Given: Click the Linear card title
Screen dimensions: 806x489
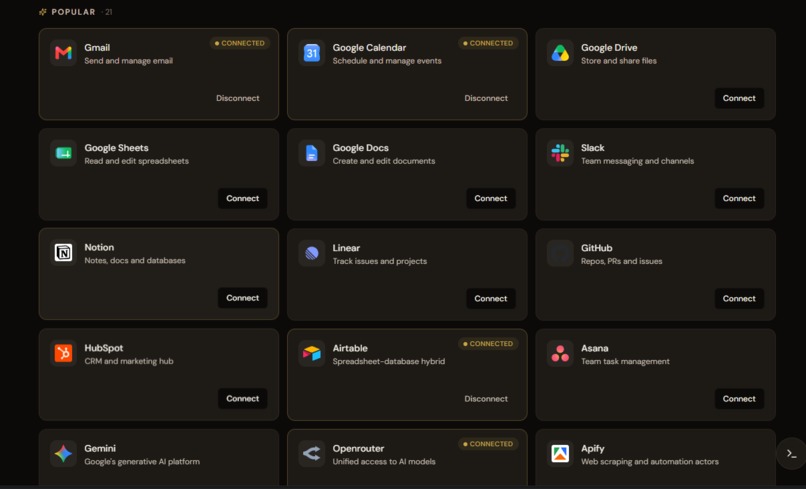Looking at the screenshot, I should [346, 248].
